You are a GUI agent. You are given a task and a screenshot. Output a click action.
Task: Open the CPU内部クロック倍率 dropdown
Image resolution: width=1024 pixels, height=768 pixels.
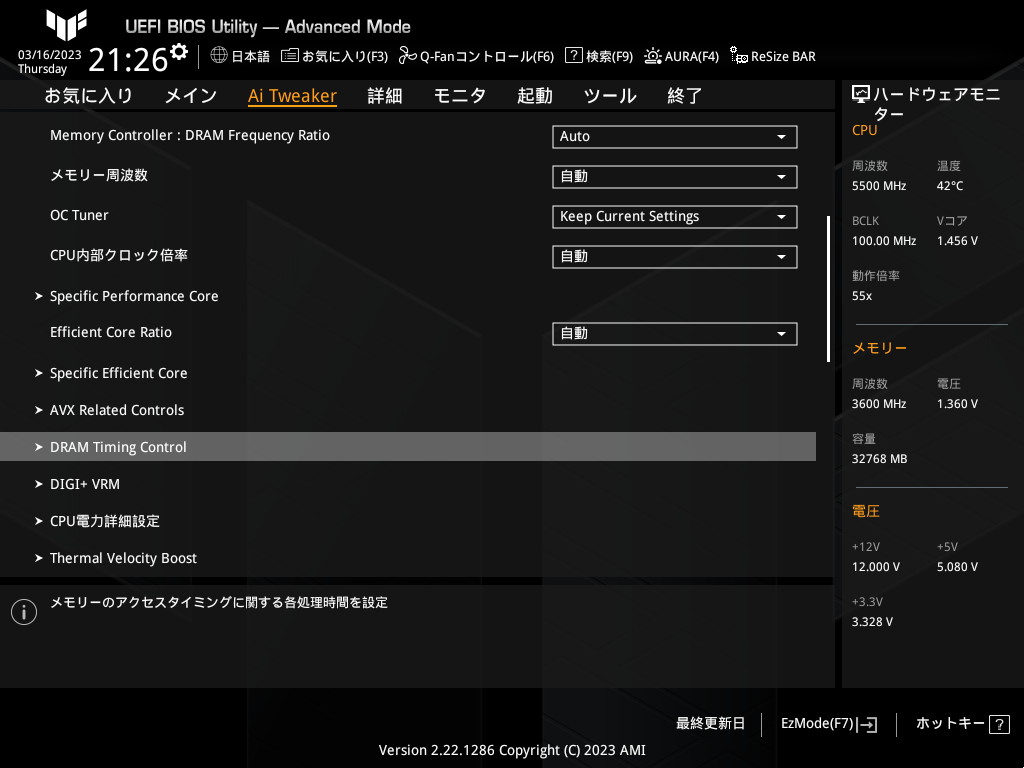point(675,257)
